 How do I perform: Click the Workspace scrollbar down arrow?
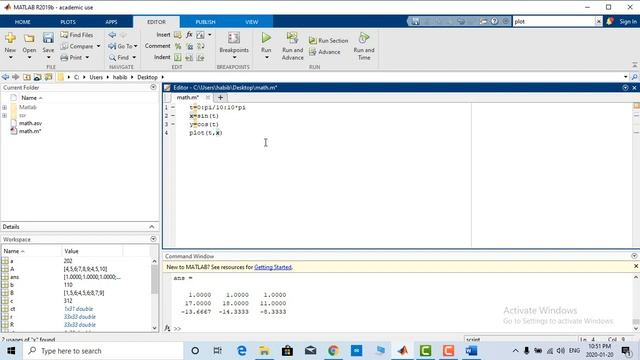click(154, 328)
